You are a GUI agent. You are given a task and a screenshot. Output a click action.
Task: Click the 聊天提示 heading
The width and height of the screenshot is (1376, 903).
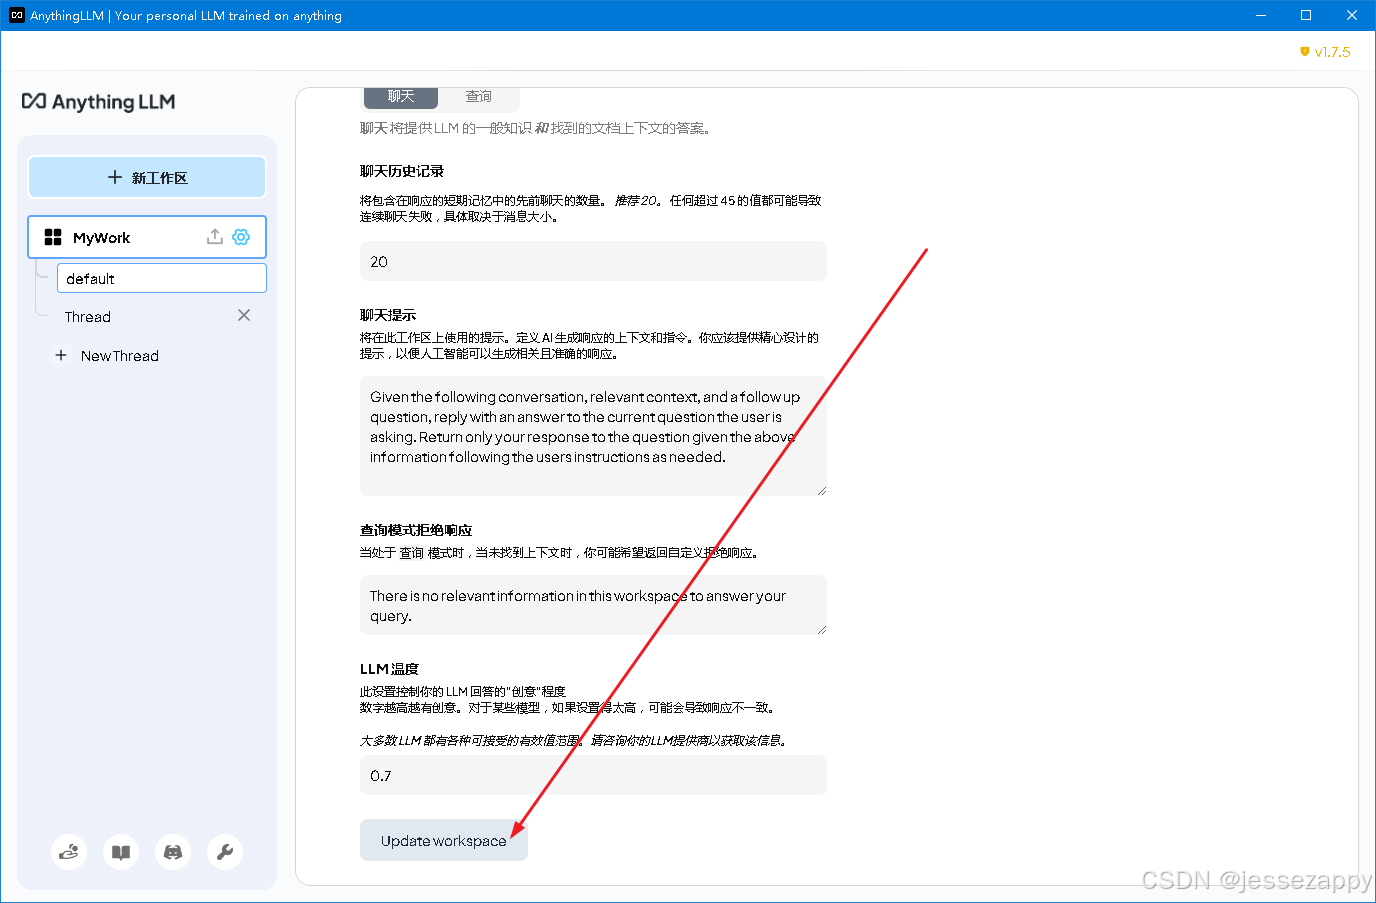[388, 315]
